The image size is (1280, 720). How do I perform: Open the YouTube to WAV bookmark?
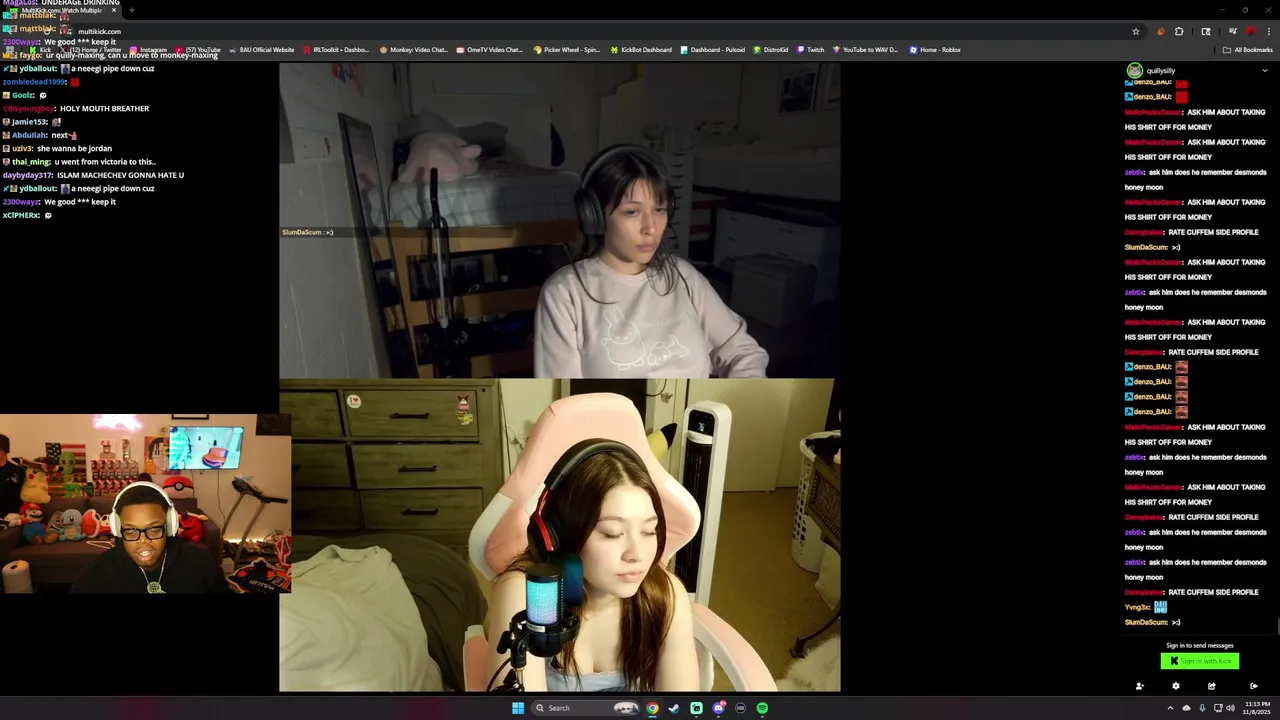(865, 50)
